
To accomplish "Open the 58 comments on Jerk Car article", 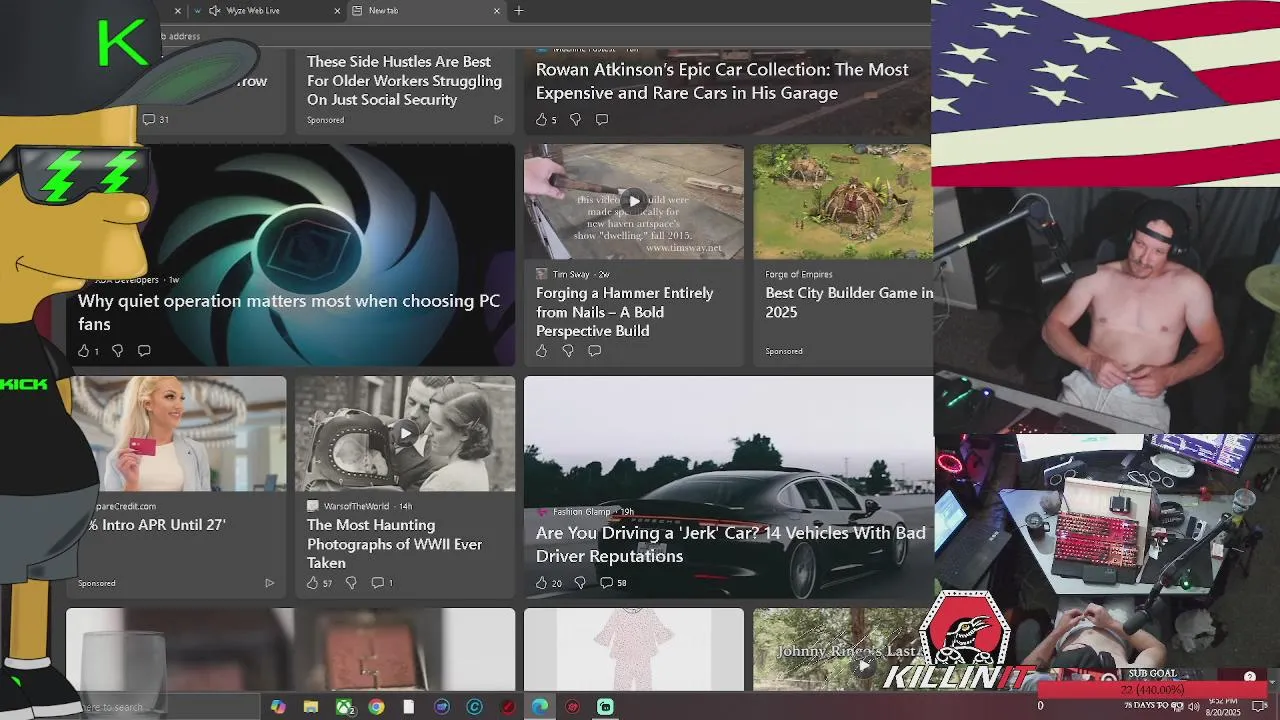I will (x=613, y=583).
